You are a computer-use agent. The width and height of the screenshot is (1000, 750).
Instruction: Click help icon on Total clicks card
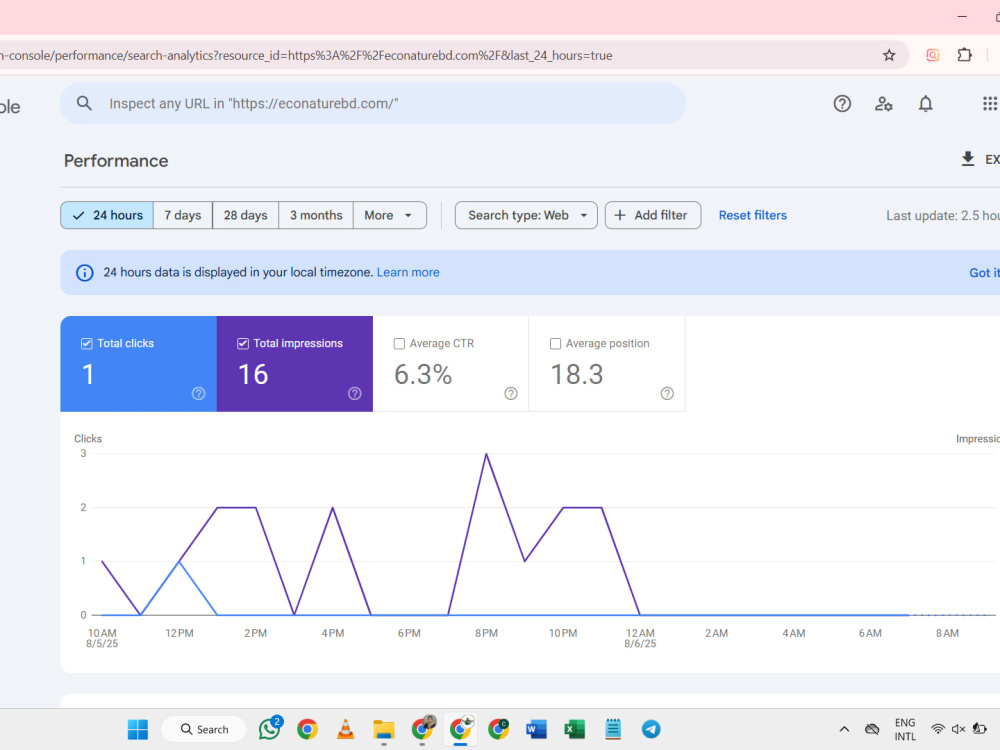tap(198, 393)
